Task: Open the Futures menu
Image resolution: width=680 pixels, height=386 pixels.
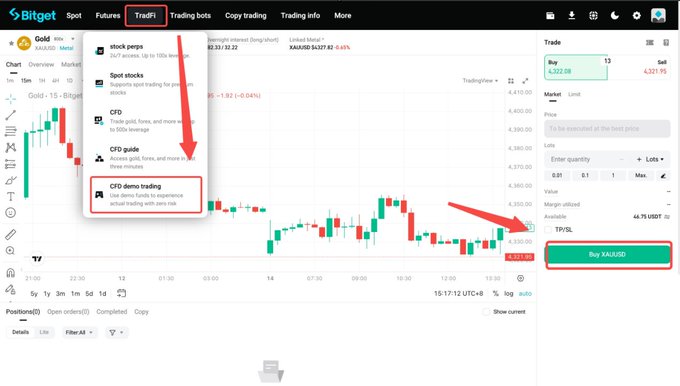Action: coord(108,16)
